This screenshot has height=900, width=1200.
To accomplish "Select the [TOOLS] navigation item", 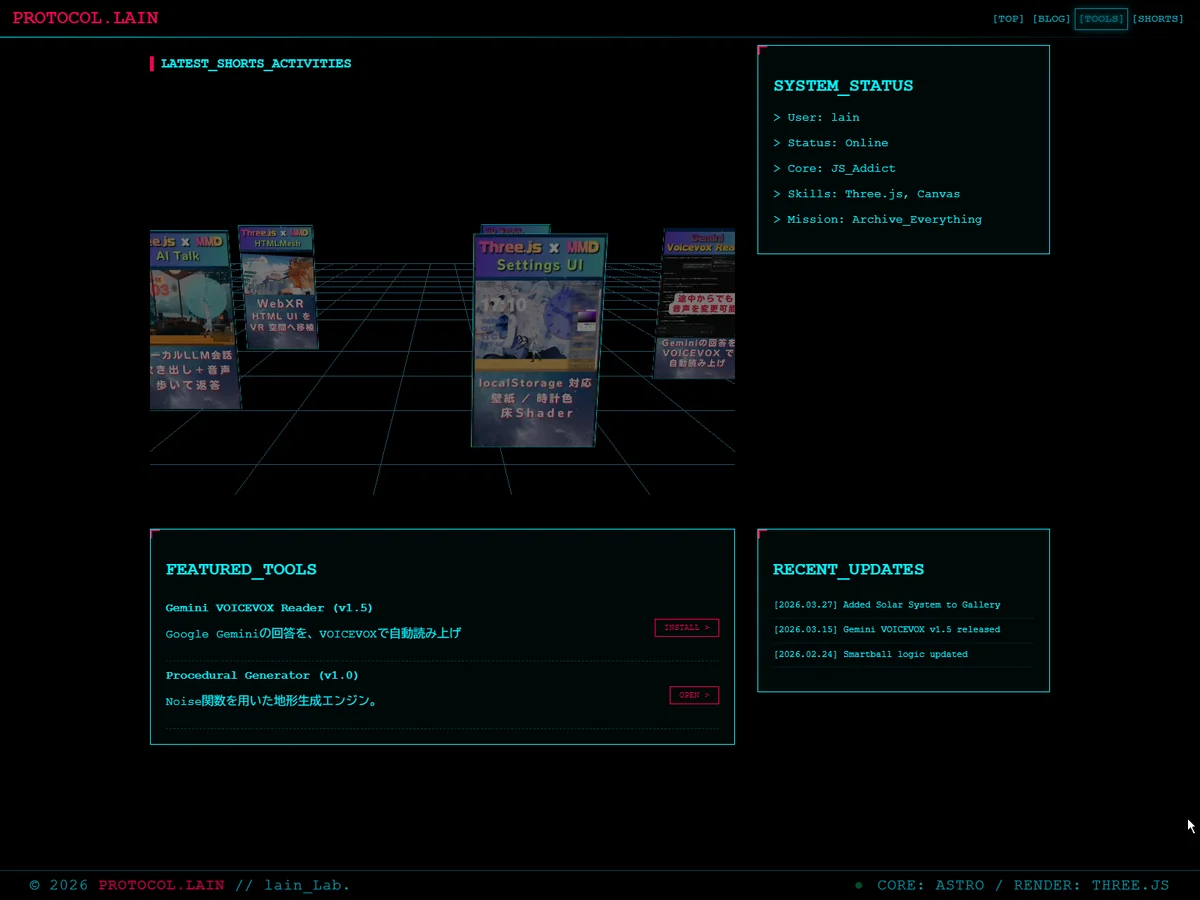I will (1101, 19).
